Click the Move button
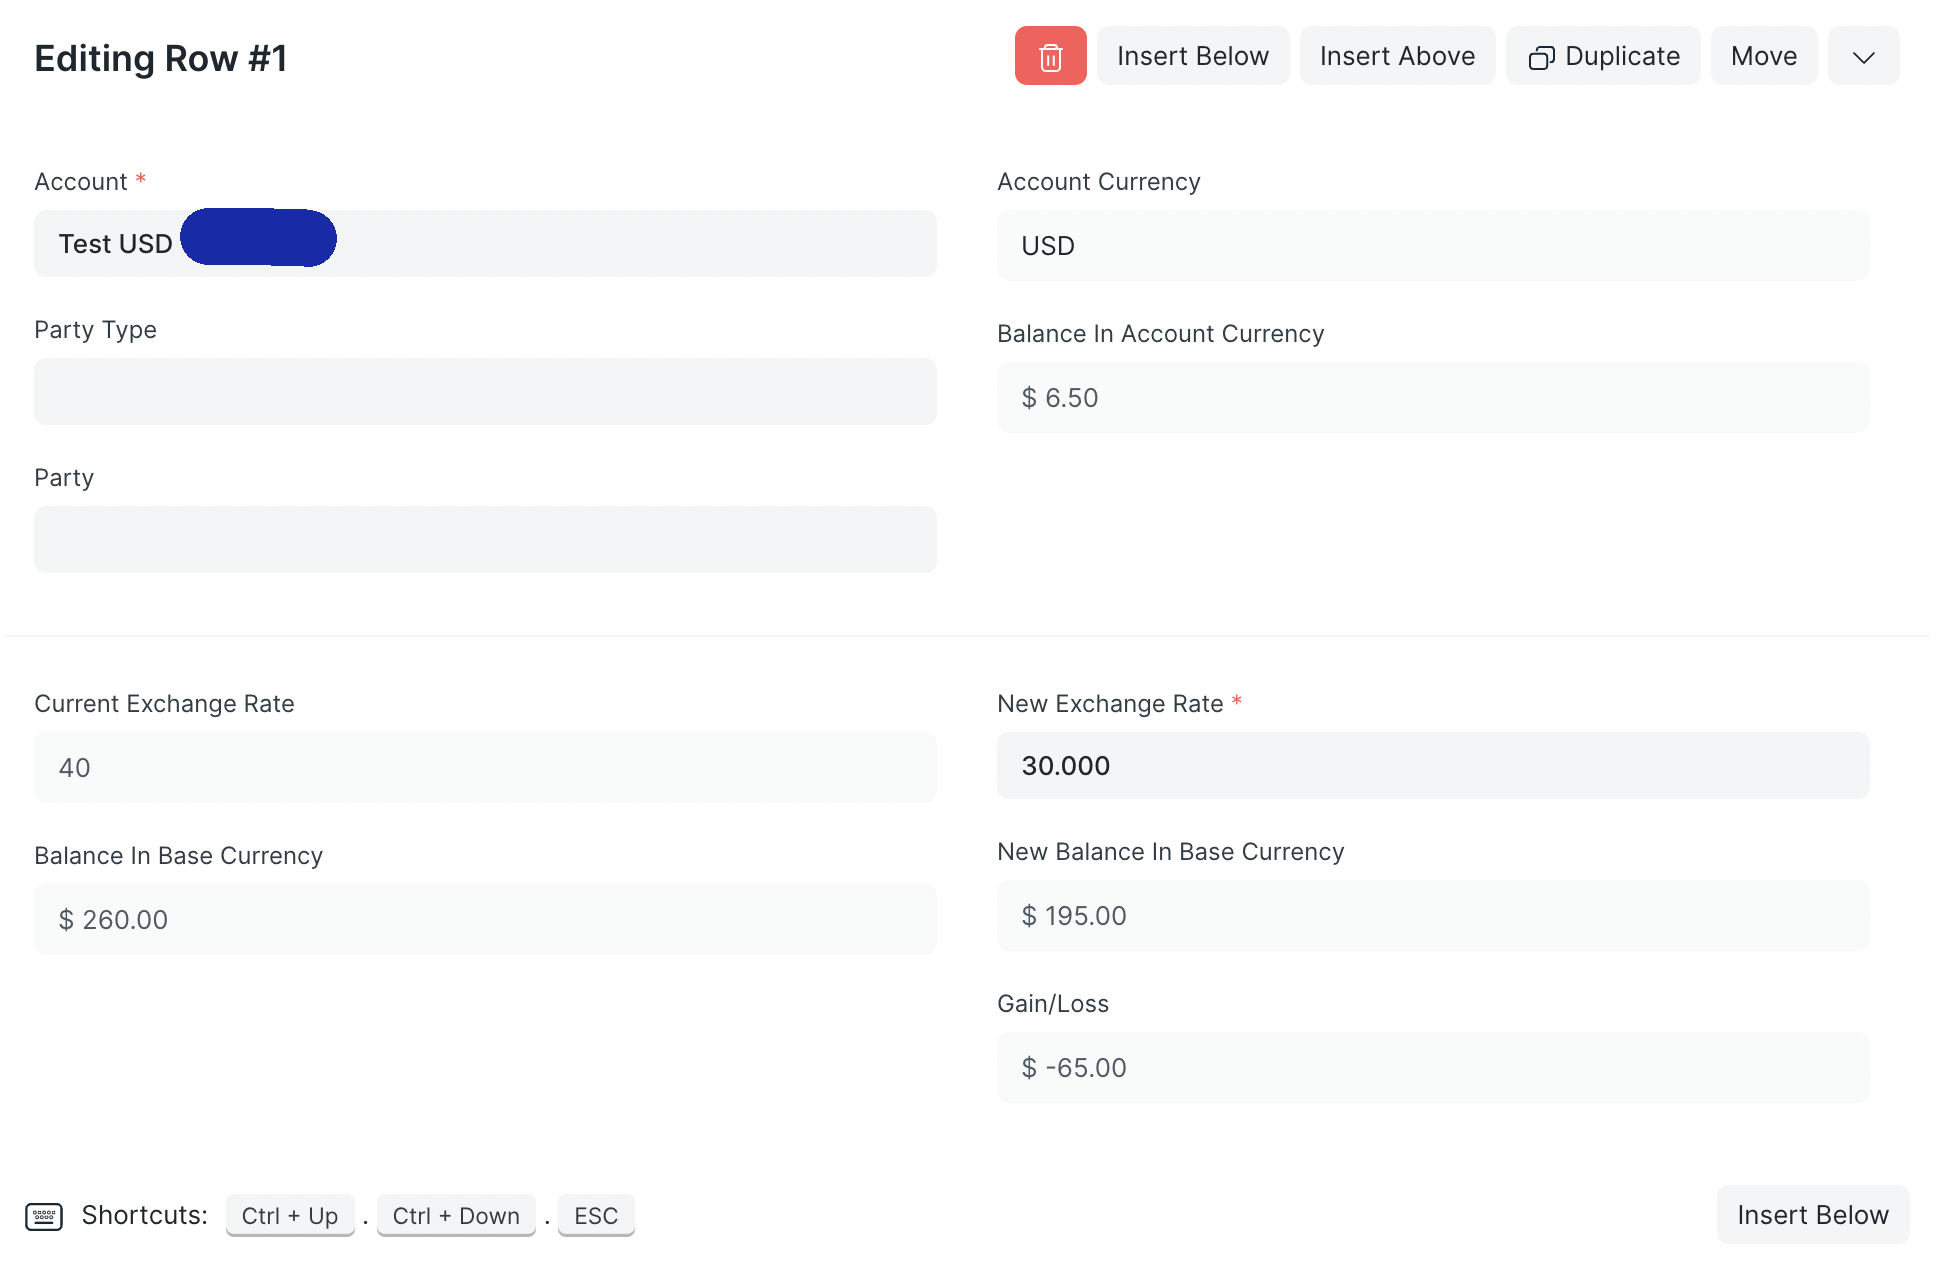Screen dimensions: 1944x1270 click(x=1763, y=56)
